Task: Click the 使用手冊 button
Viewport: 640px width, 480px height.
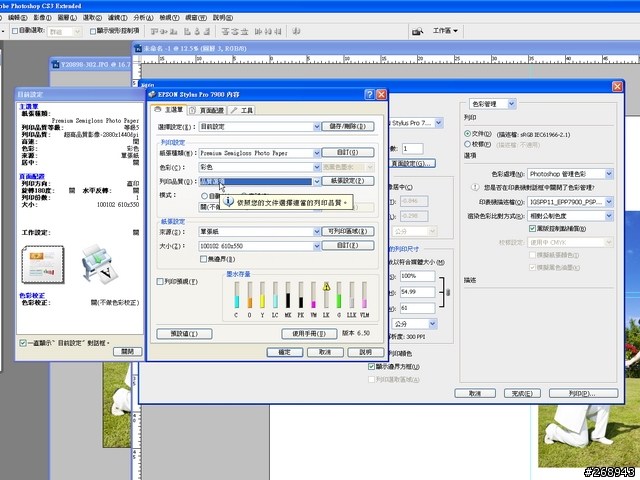Action: point(309,333)
